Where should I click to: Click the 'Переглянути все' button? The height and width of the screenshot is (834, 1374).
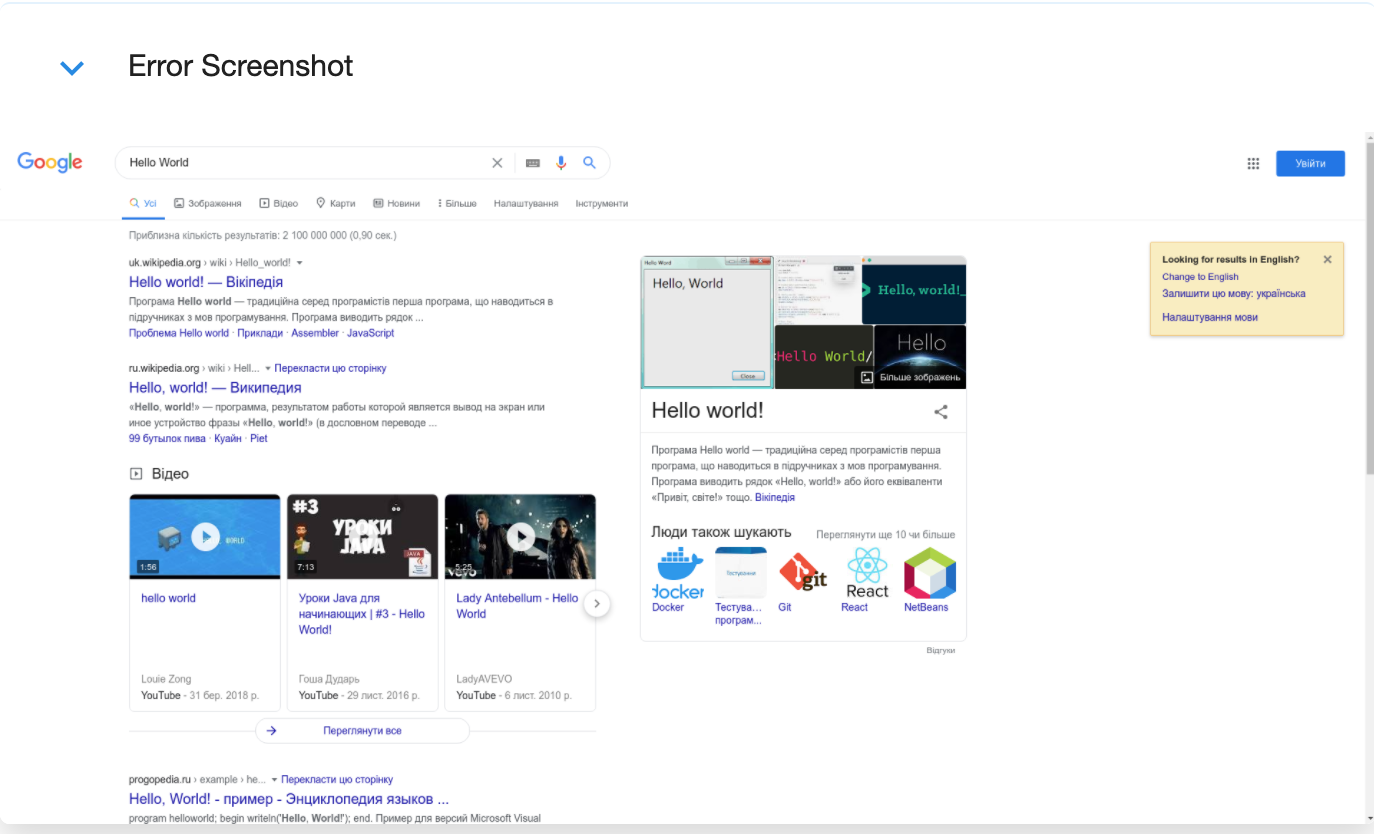click(362, 731)
